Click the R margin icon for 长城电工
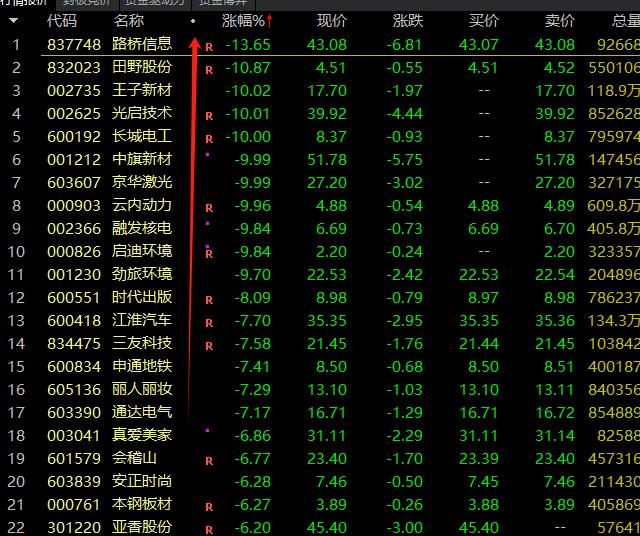 click(209, 139)
